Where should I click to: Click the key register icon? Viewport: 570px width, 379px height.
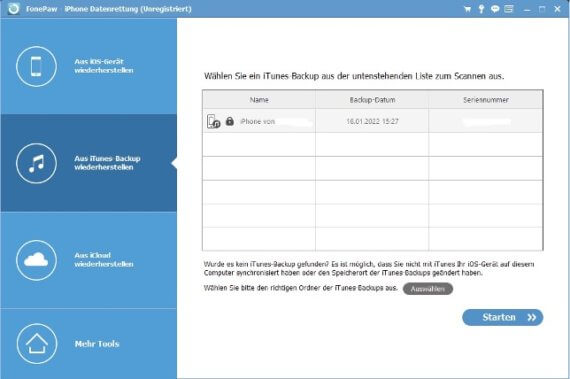(481, 9)
